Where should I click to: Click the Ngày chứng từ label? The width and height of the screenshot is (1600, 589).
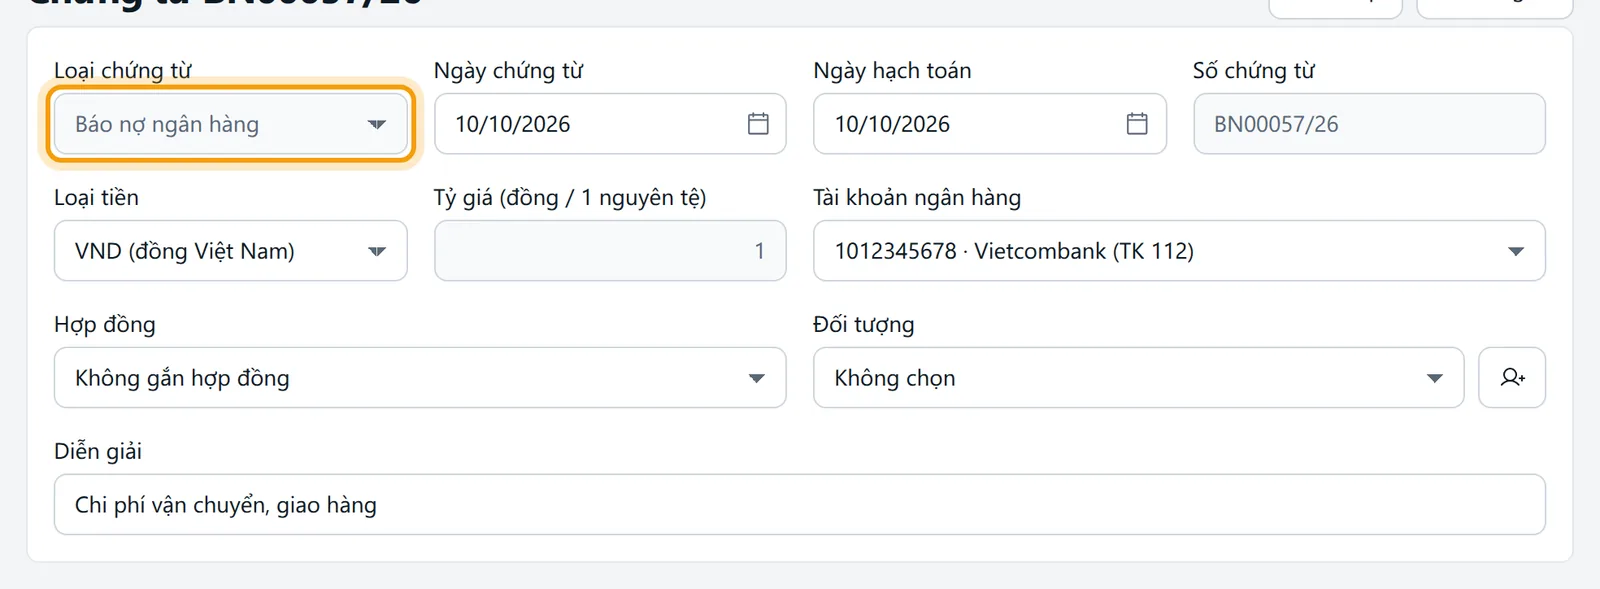508,71
